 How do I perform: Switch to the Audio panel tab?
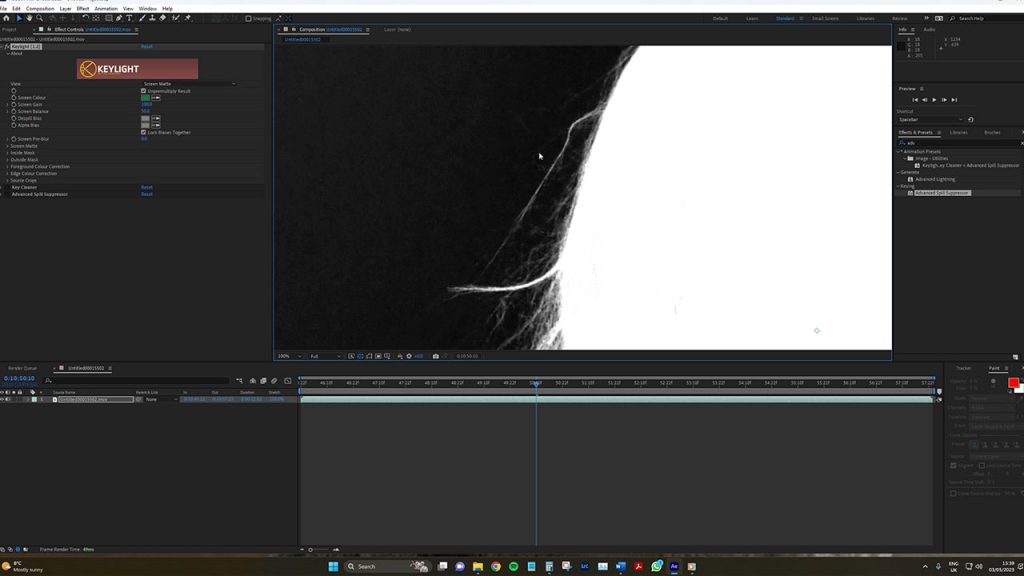tap(929, 29)
